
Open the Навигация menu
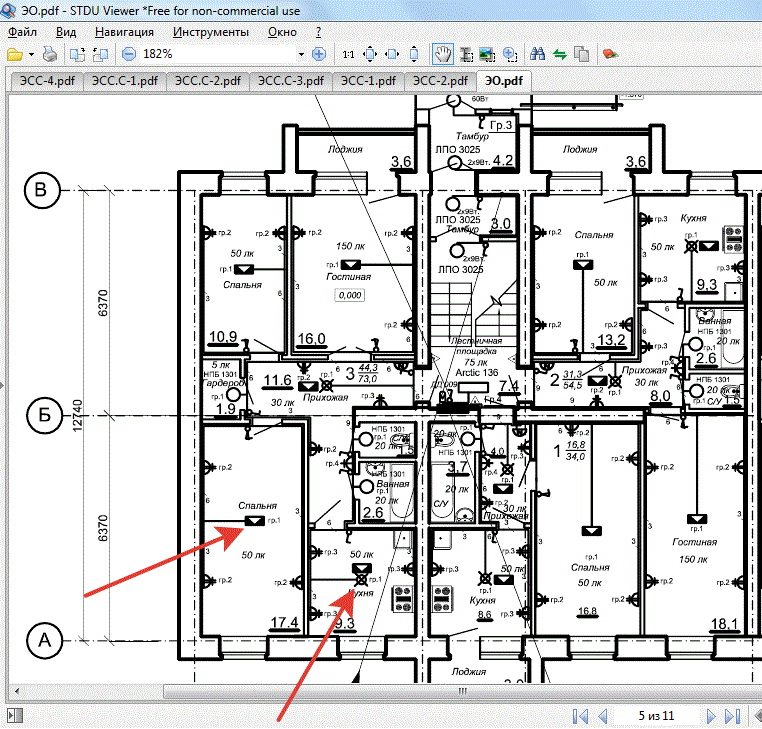117,32
